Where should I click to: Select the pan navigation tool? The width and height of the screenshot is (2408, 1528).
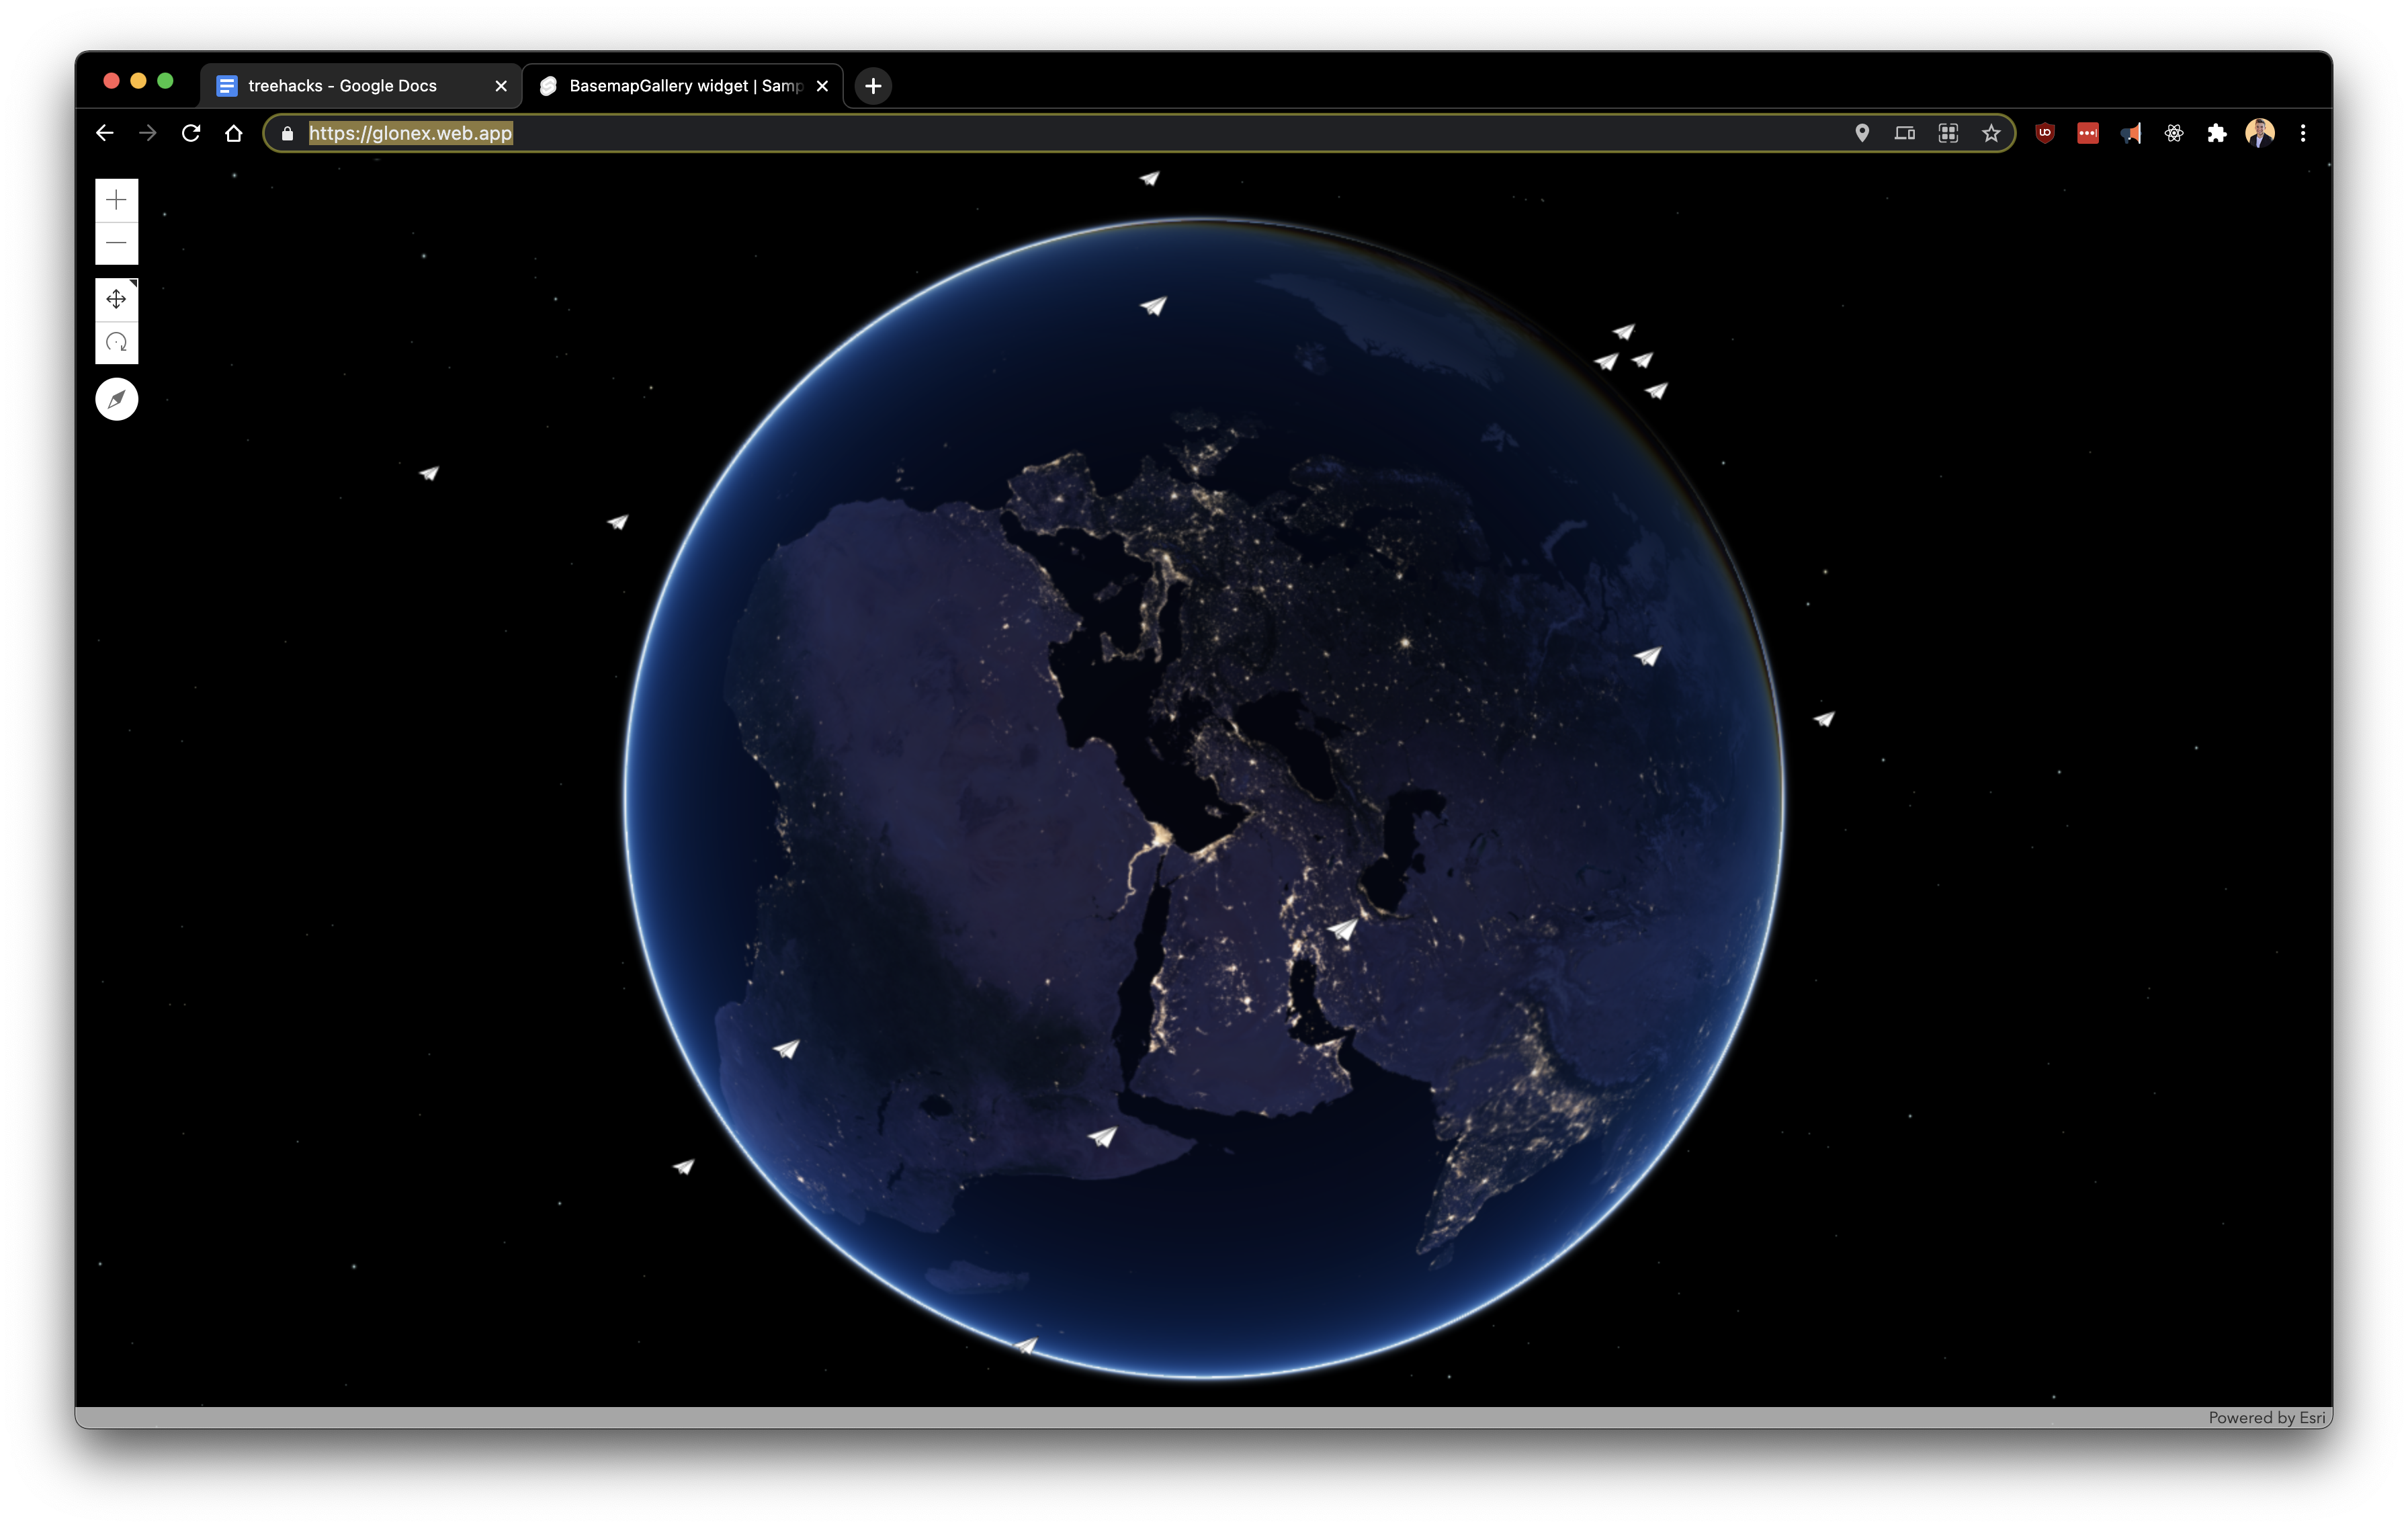pyautogui.click(x=116, y=299)
